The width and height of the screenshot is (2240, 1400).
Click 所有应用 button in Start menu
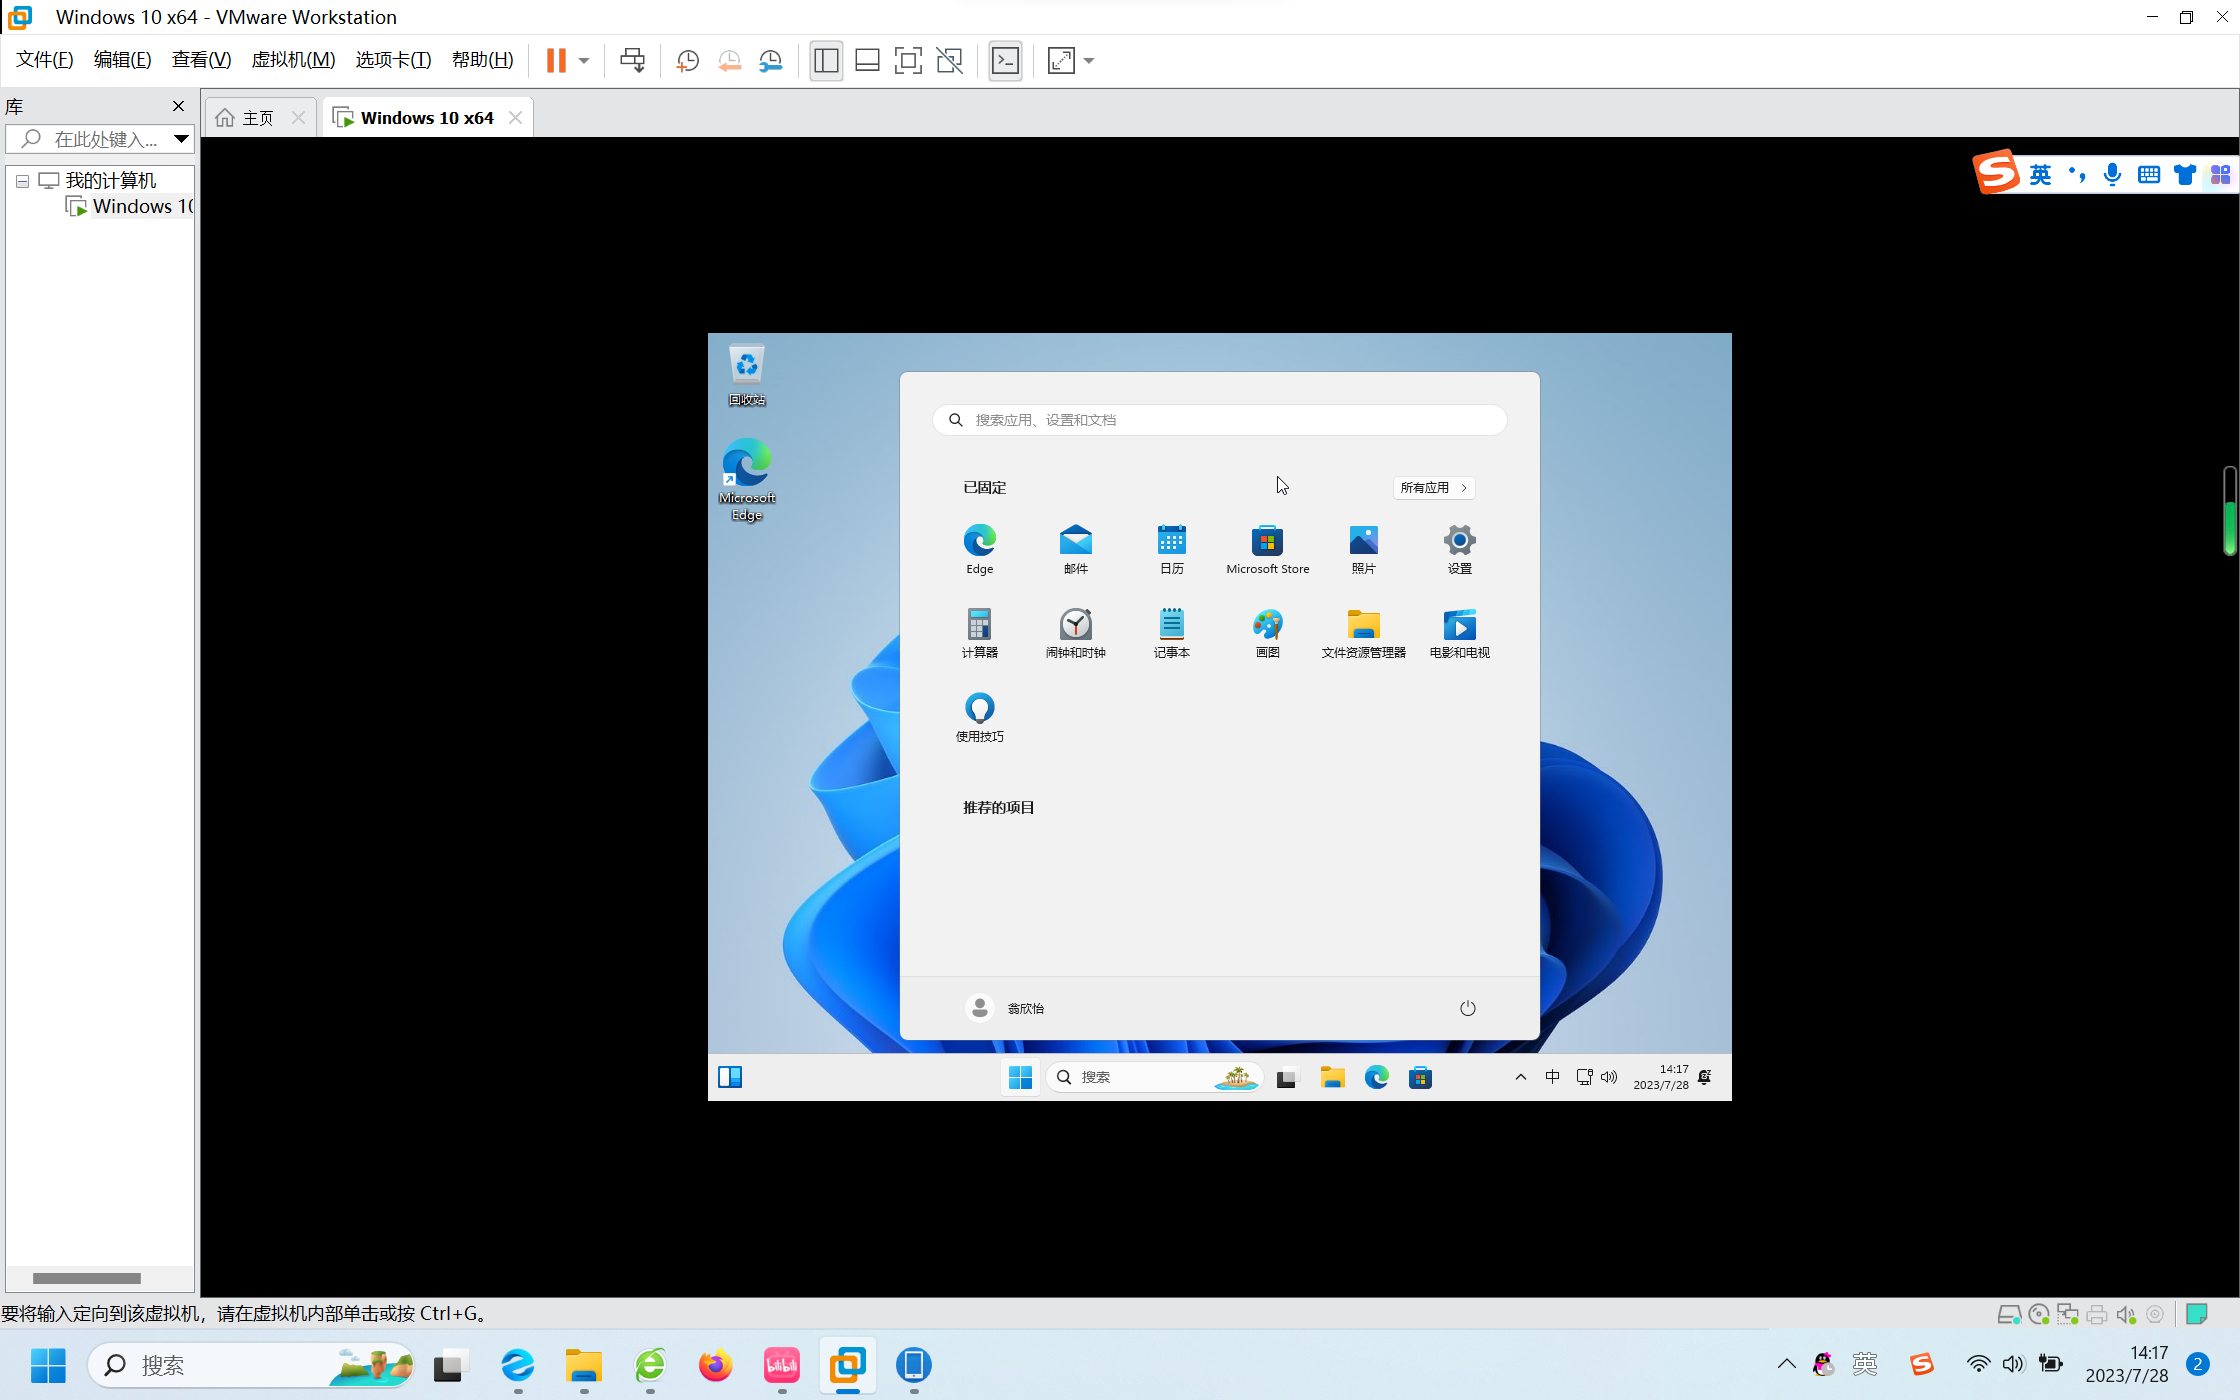click(1433, 488)
